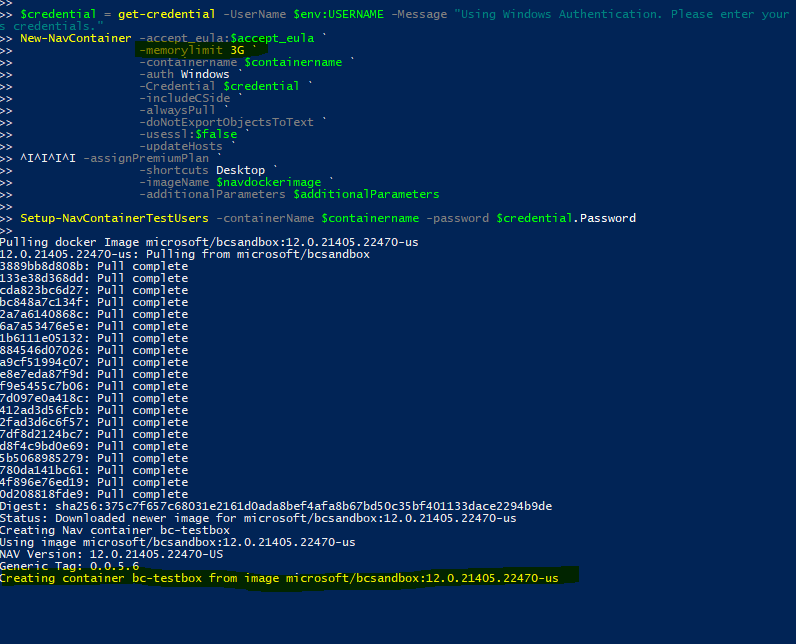Click the $credential.Password argument

coord(566,218)
